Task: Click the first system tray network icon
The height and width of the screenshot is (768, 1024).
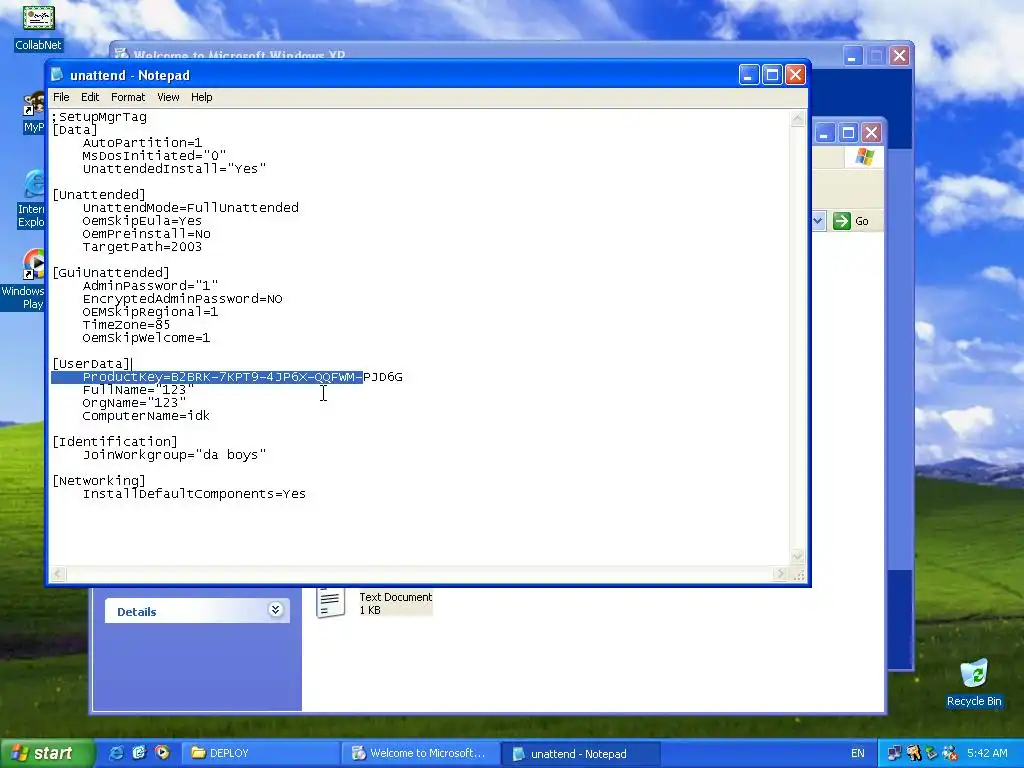Action: [x=894, y=753]
